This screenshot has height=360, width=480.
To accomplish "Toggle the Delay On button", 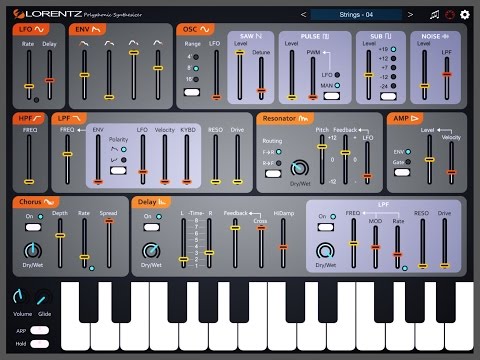I will (152, 227).
